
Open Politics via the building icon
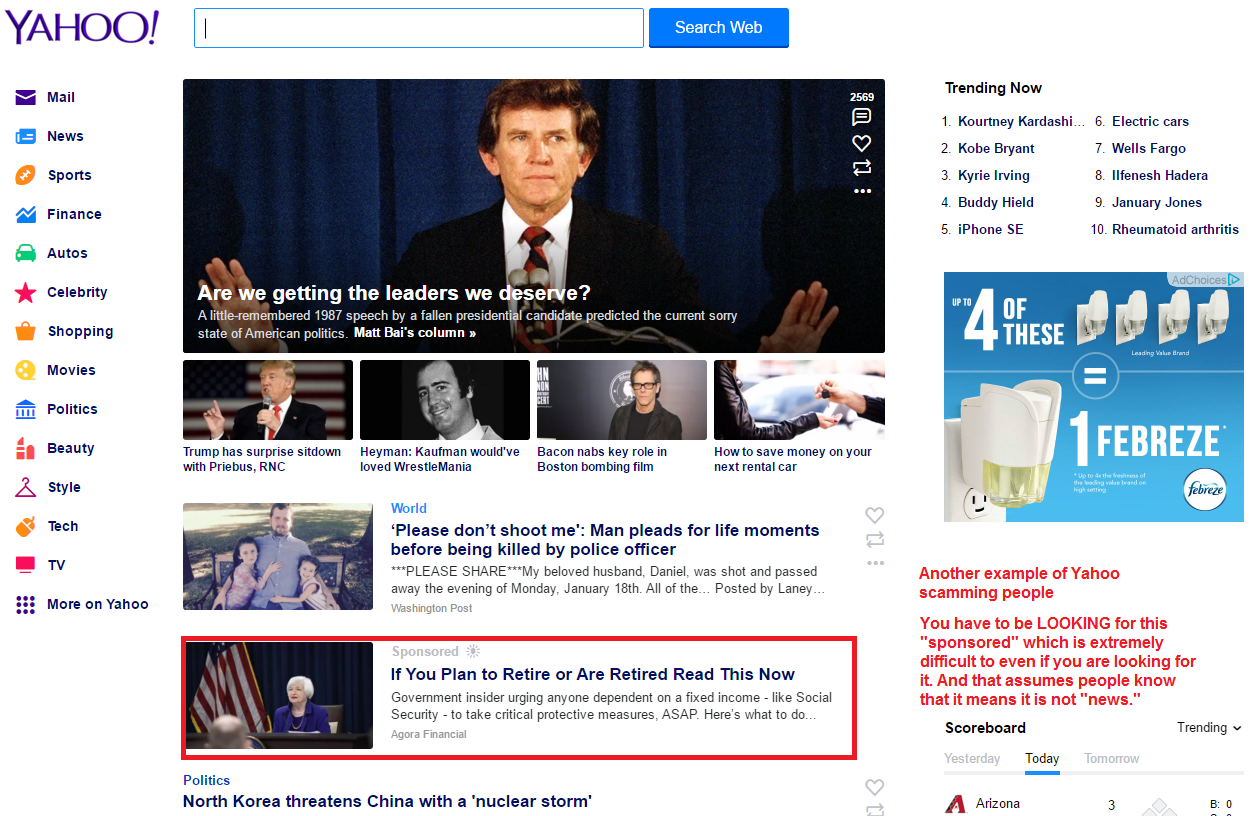(x=26, y=409)
